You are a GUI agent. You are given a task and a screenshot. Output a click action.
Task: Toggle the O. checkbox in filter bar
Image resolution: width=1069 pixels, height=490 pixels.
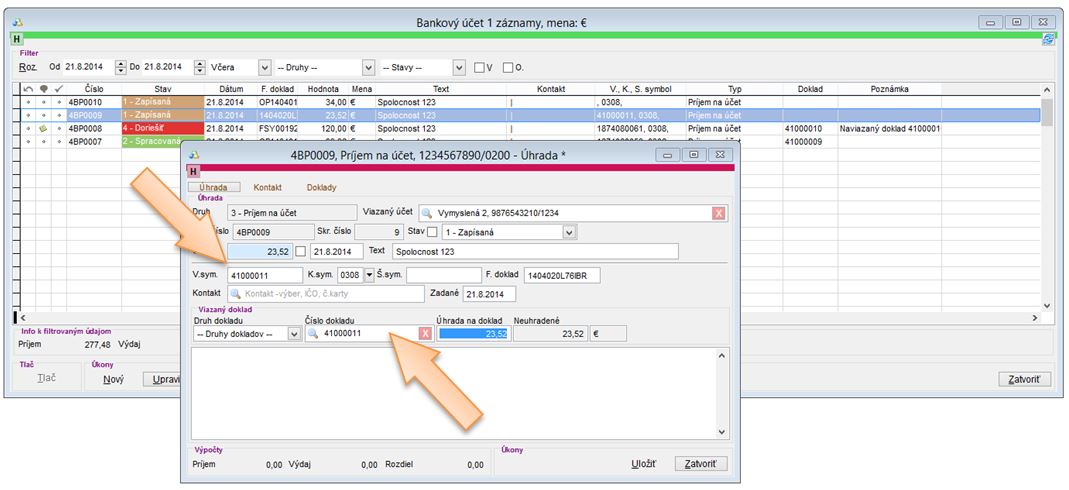click(x=508, y=68)
